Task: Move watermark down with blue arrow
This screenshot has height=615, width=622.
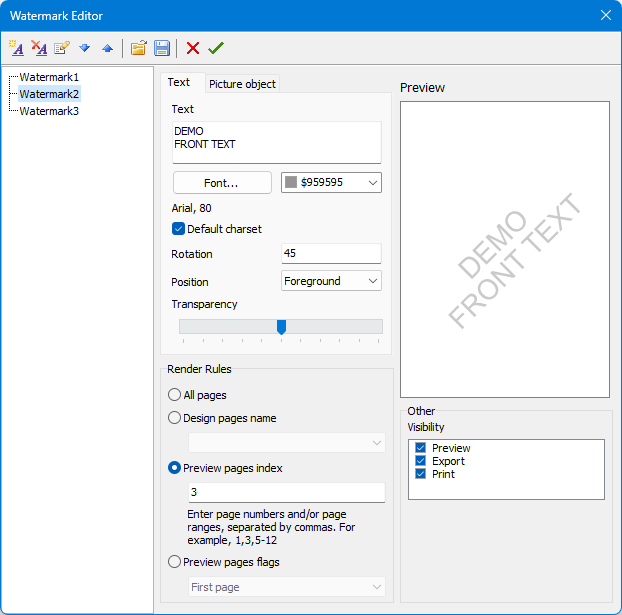Action: (x=84, y=48)
